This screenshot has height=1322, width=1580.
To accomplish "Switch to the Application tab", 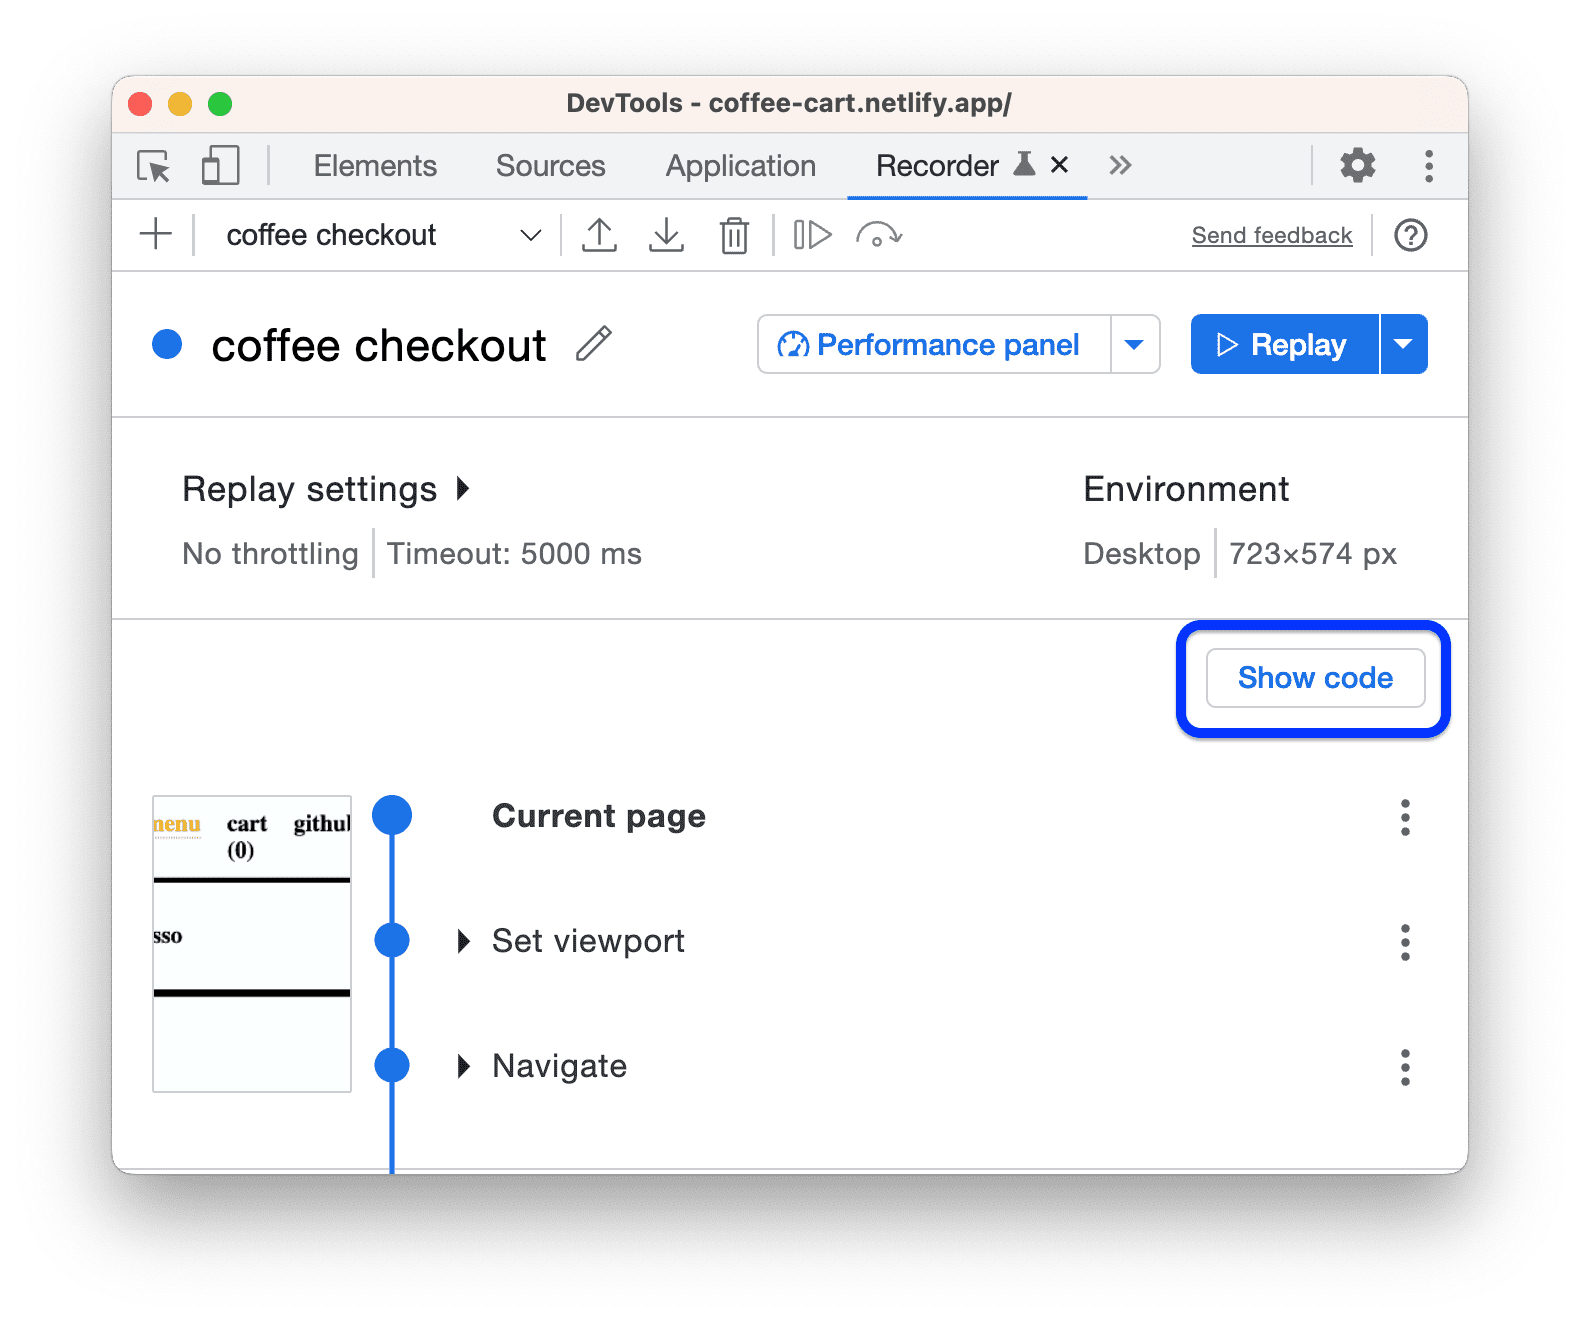I will tap(740, 166).
